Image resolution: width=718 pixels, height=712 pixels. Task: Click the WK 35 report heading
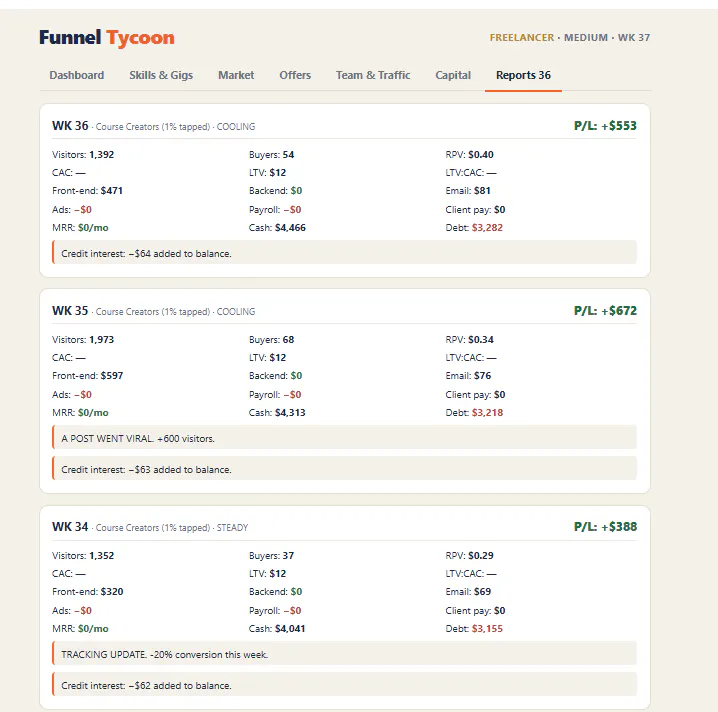pos(70,311)
